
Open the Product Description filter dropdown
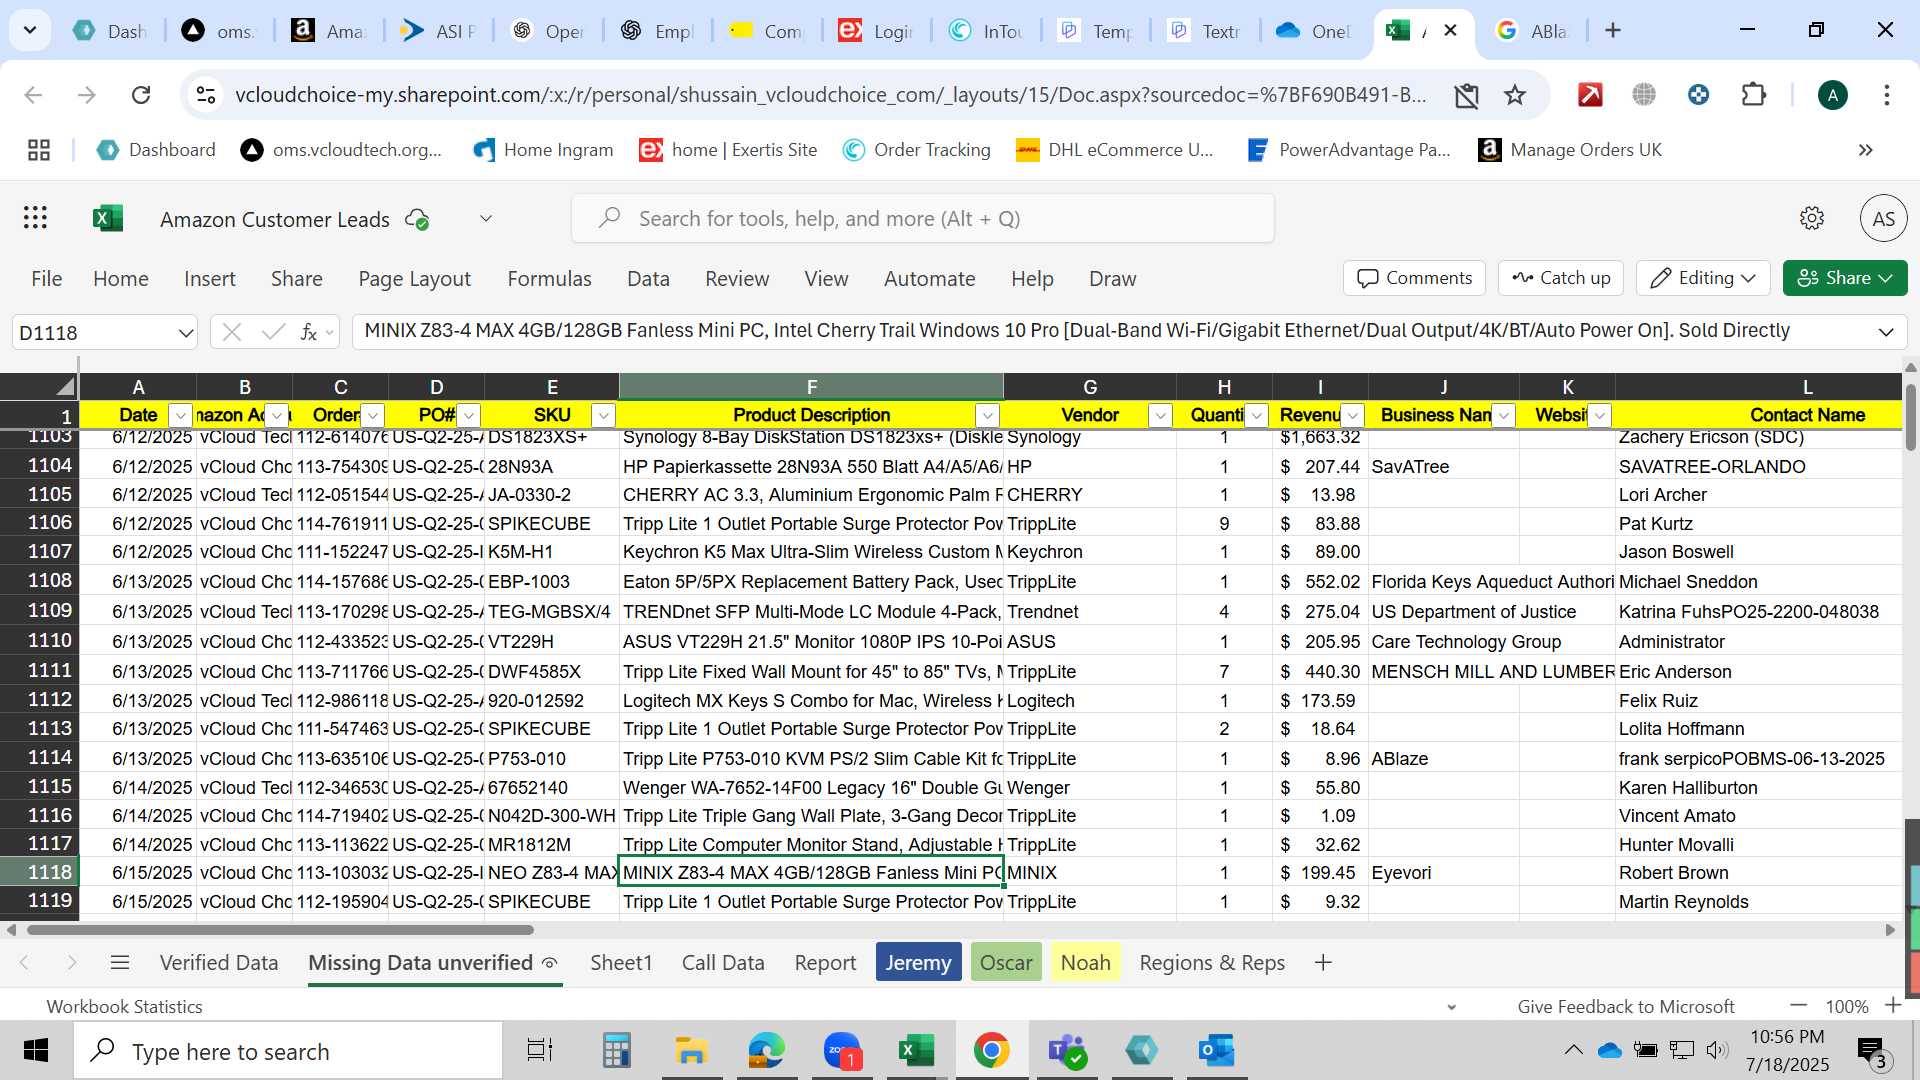click(x=988, y=415)
